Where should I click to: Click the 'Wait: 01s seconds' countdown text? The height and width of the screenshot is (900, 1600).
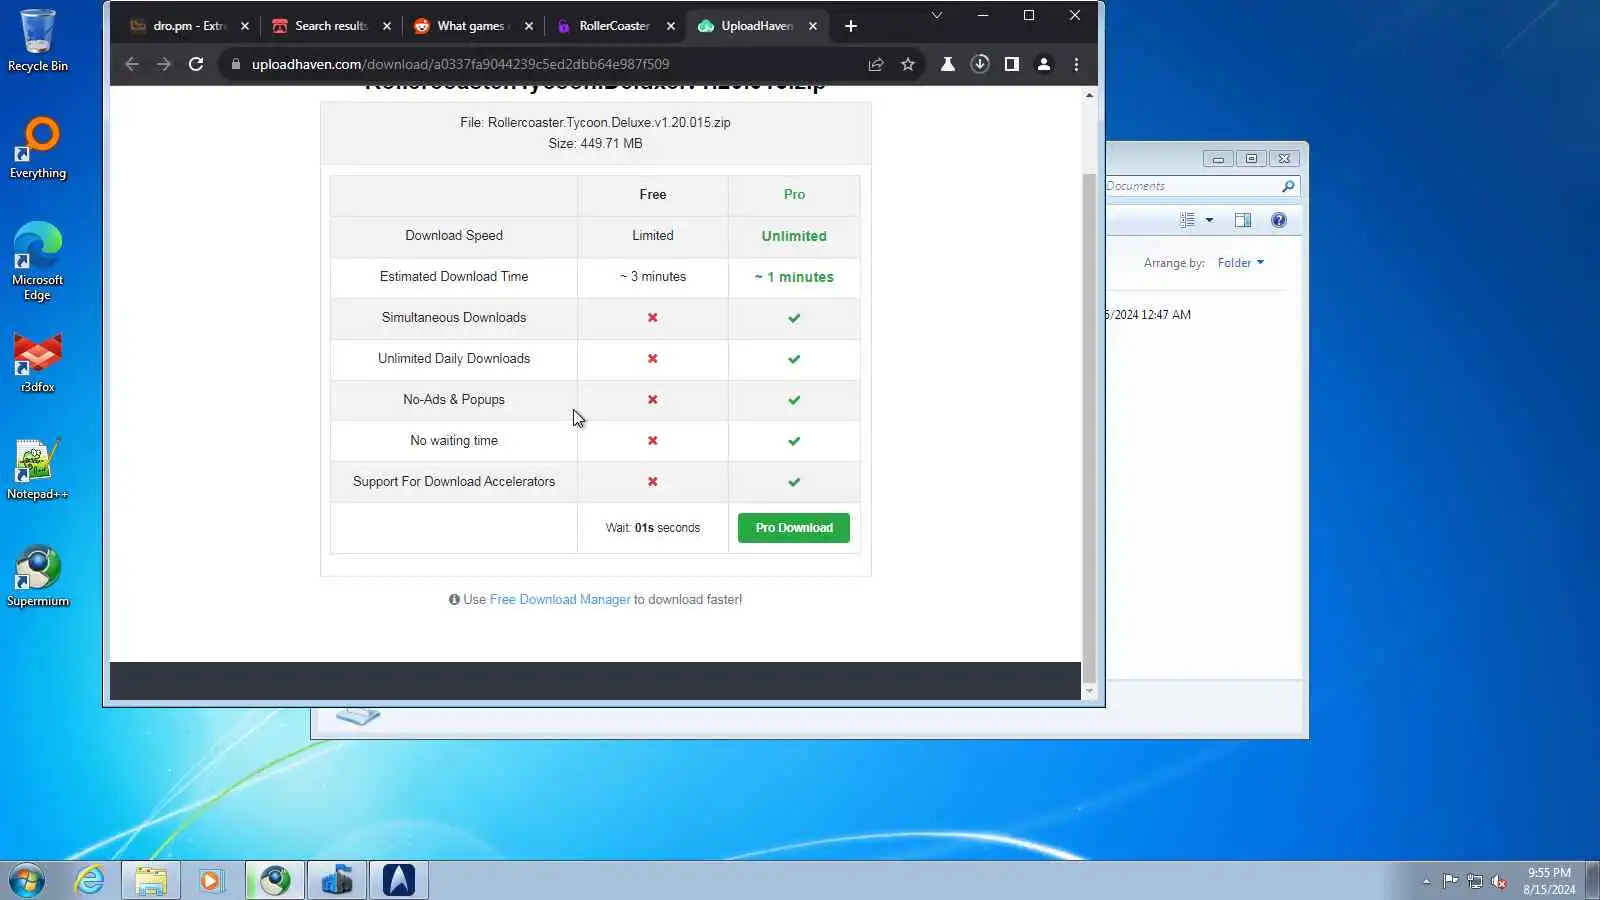(653, 528)
